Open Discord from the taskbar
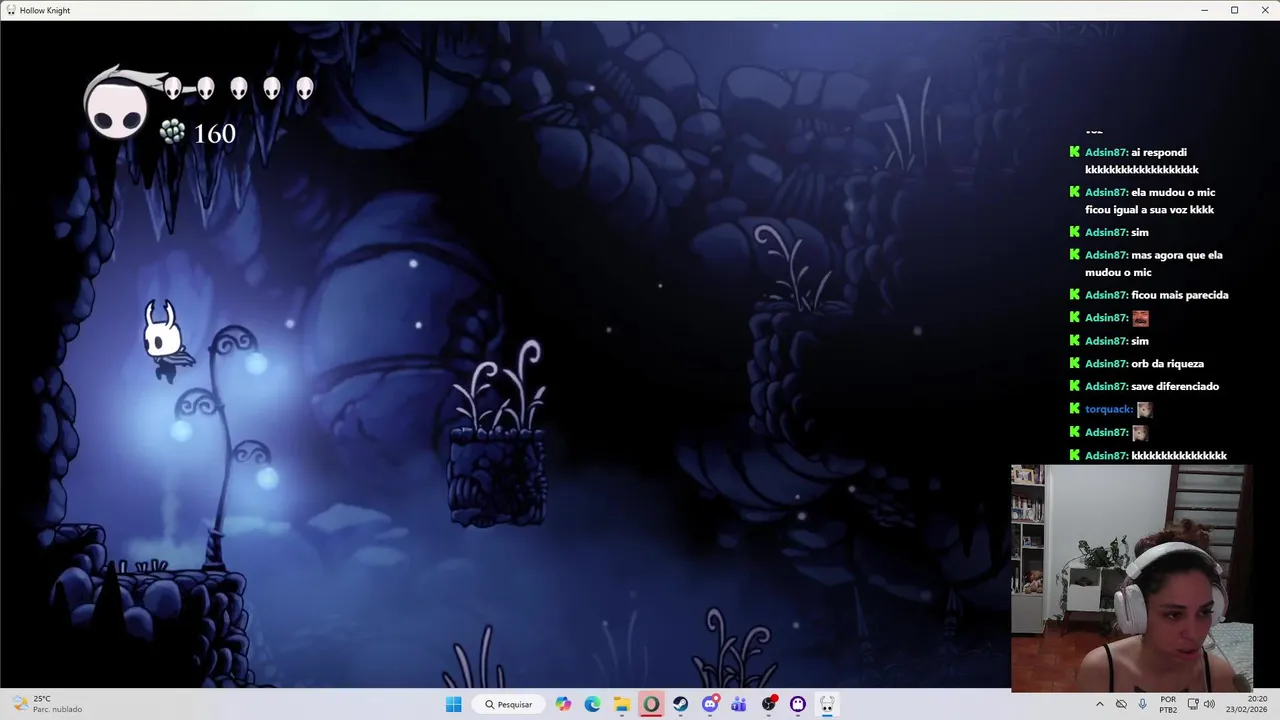1280x720 pixels. (x=710, y=704)
